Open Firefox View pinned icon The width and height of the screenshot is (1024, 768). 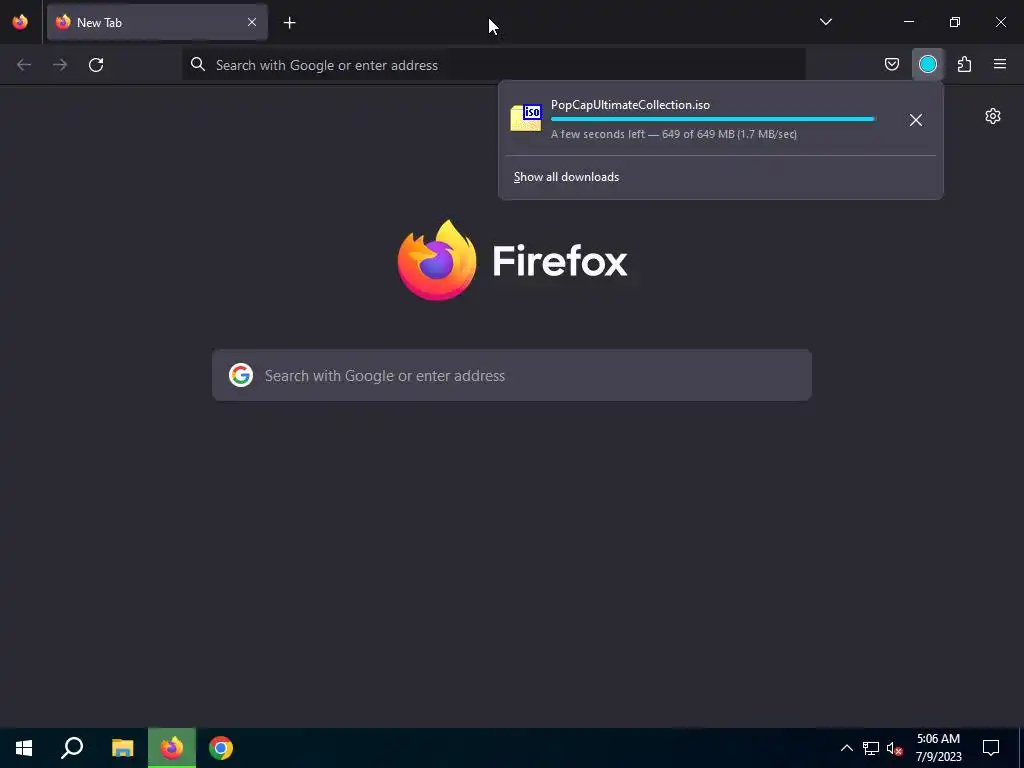point(20,22)
